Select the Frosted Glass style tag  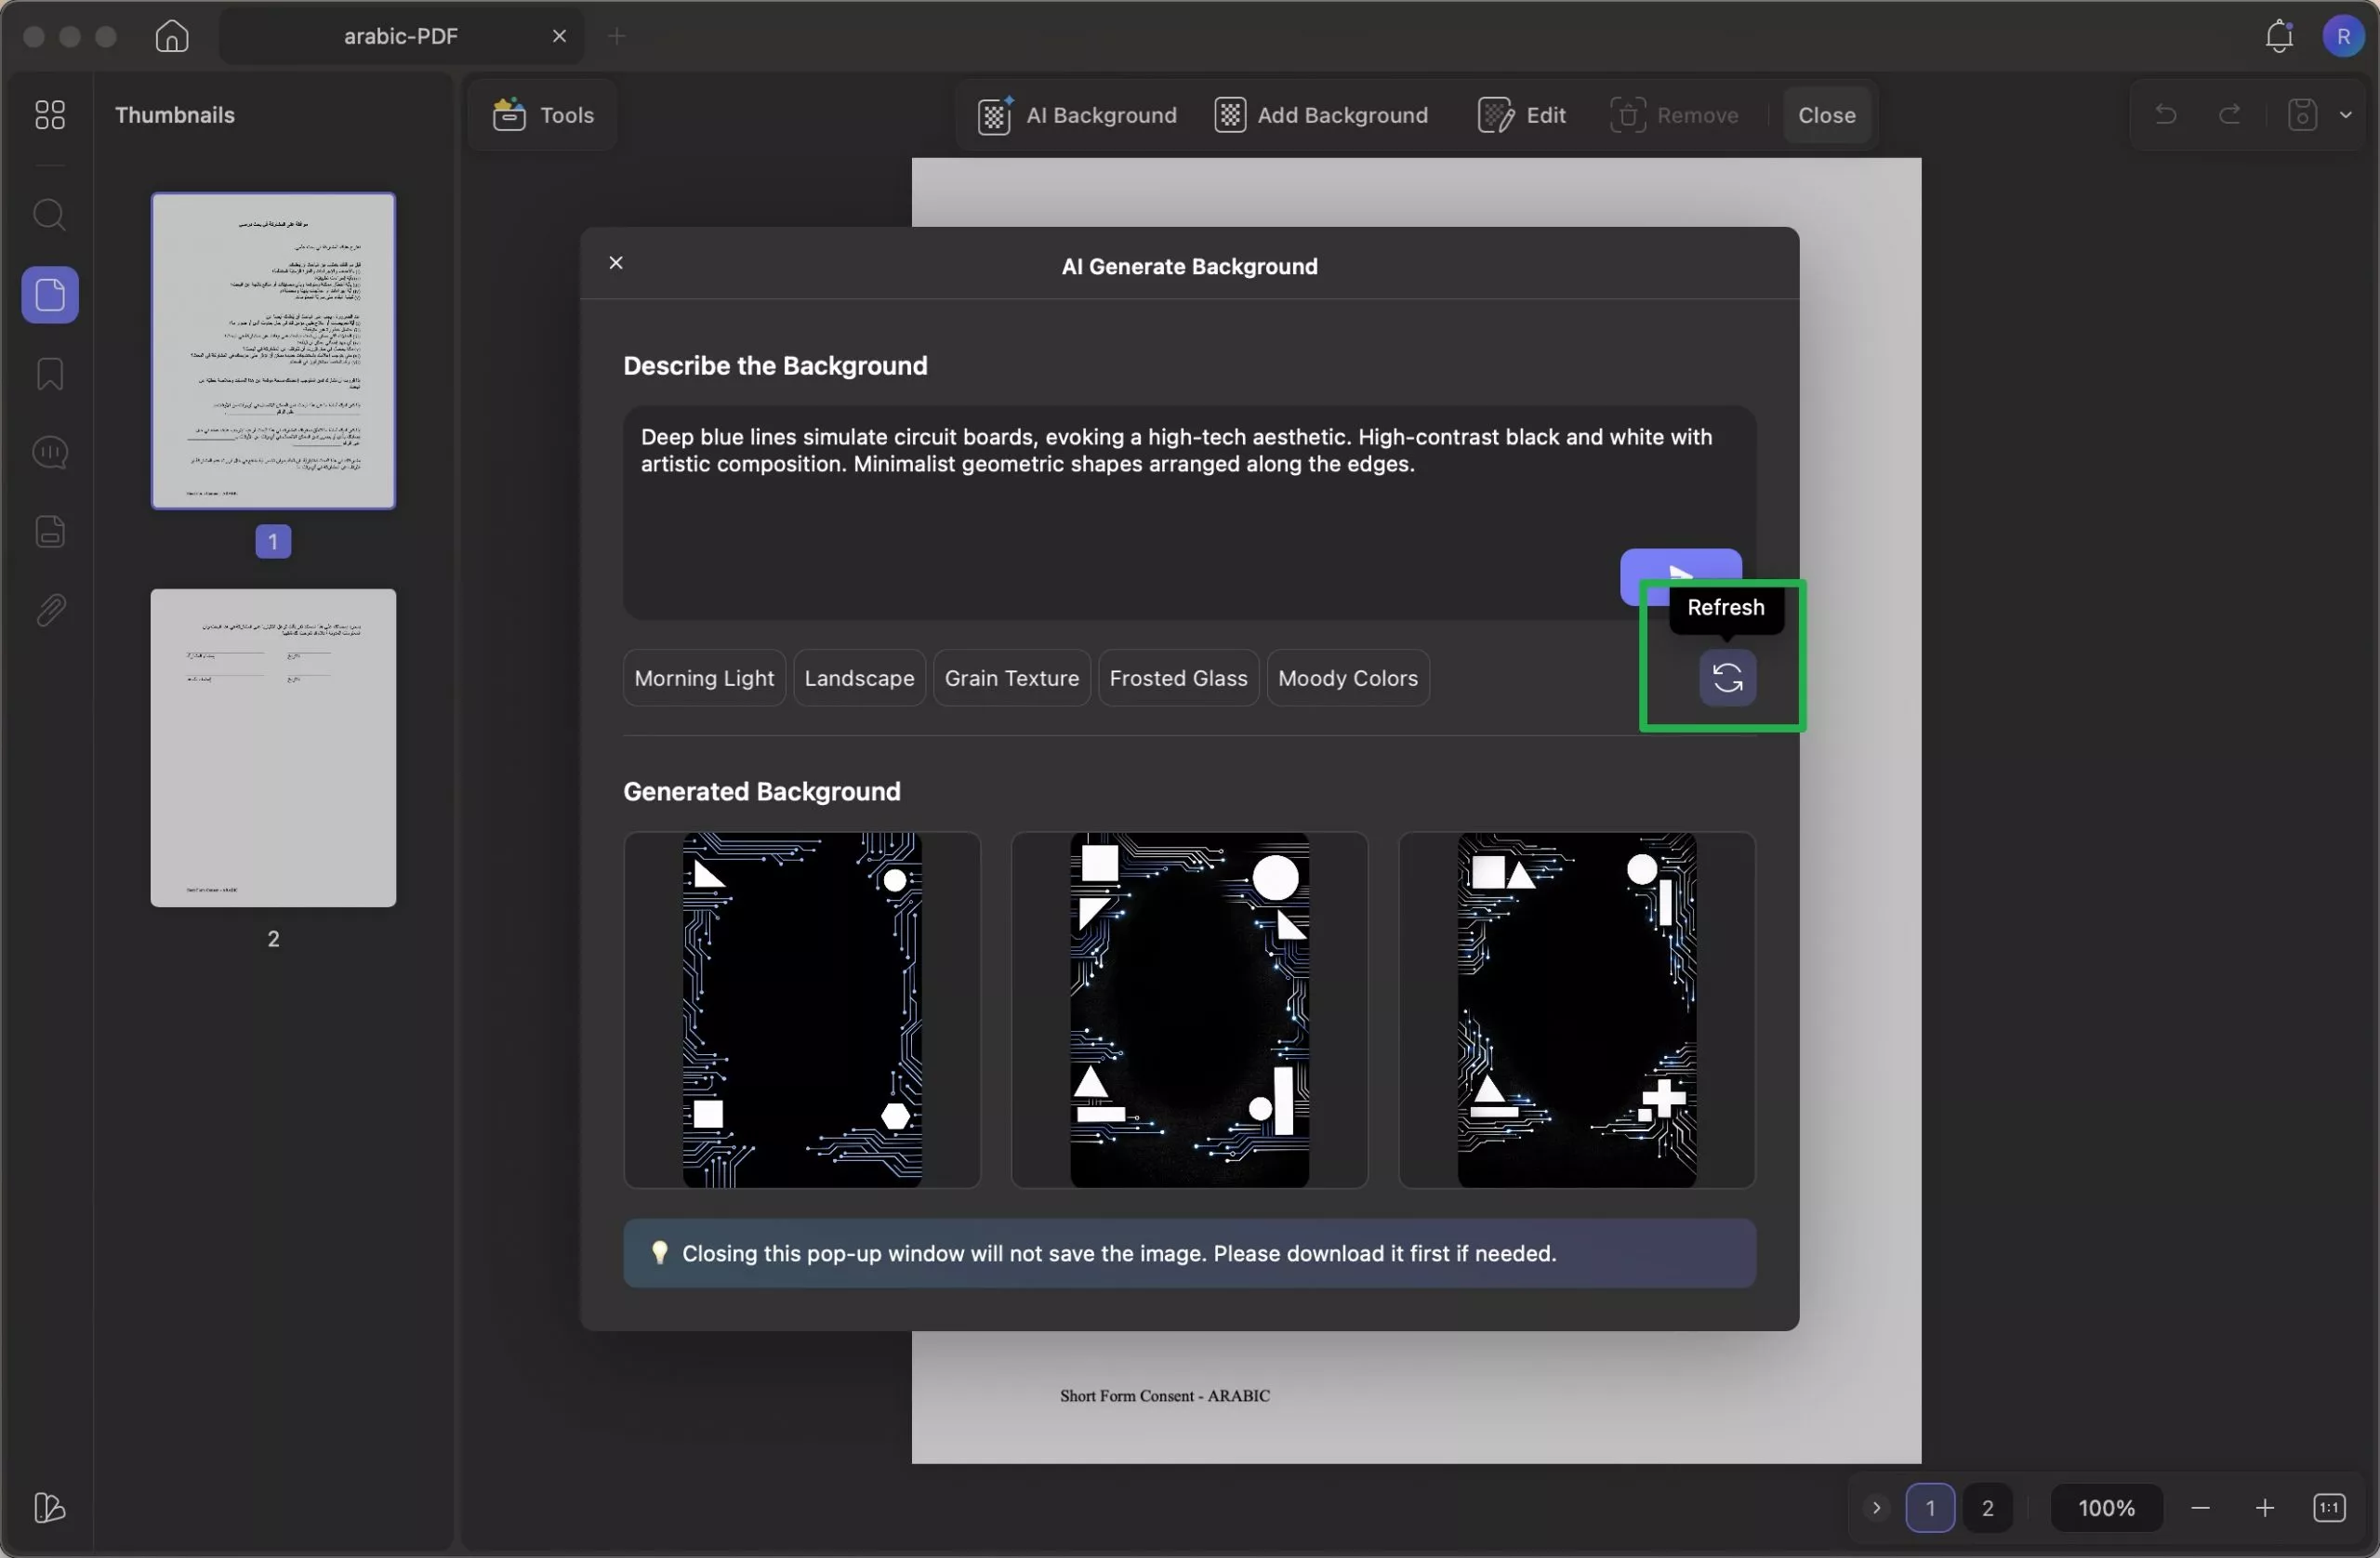pos(1178,678)
